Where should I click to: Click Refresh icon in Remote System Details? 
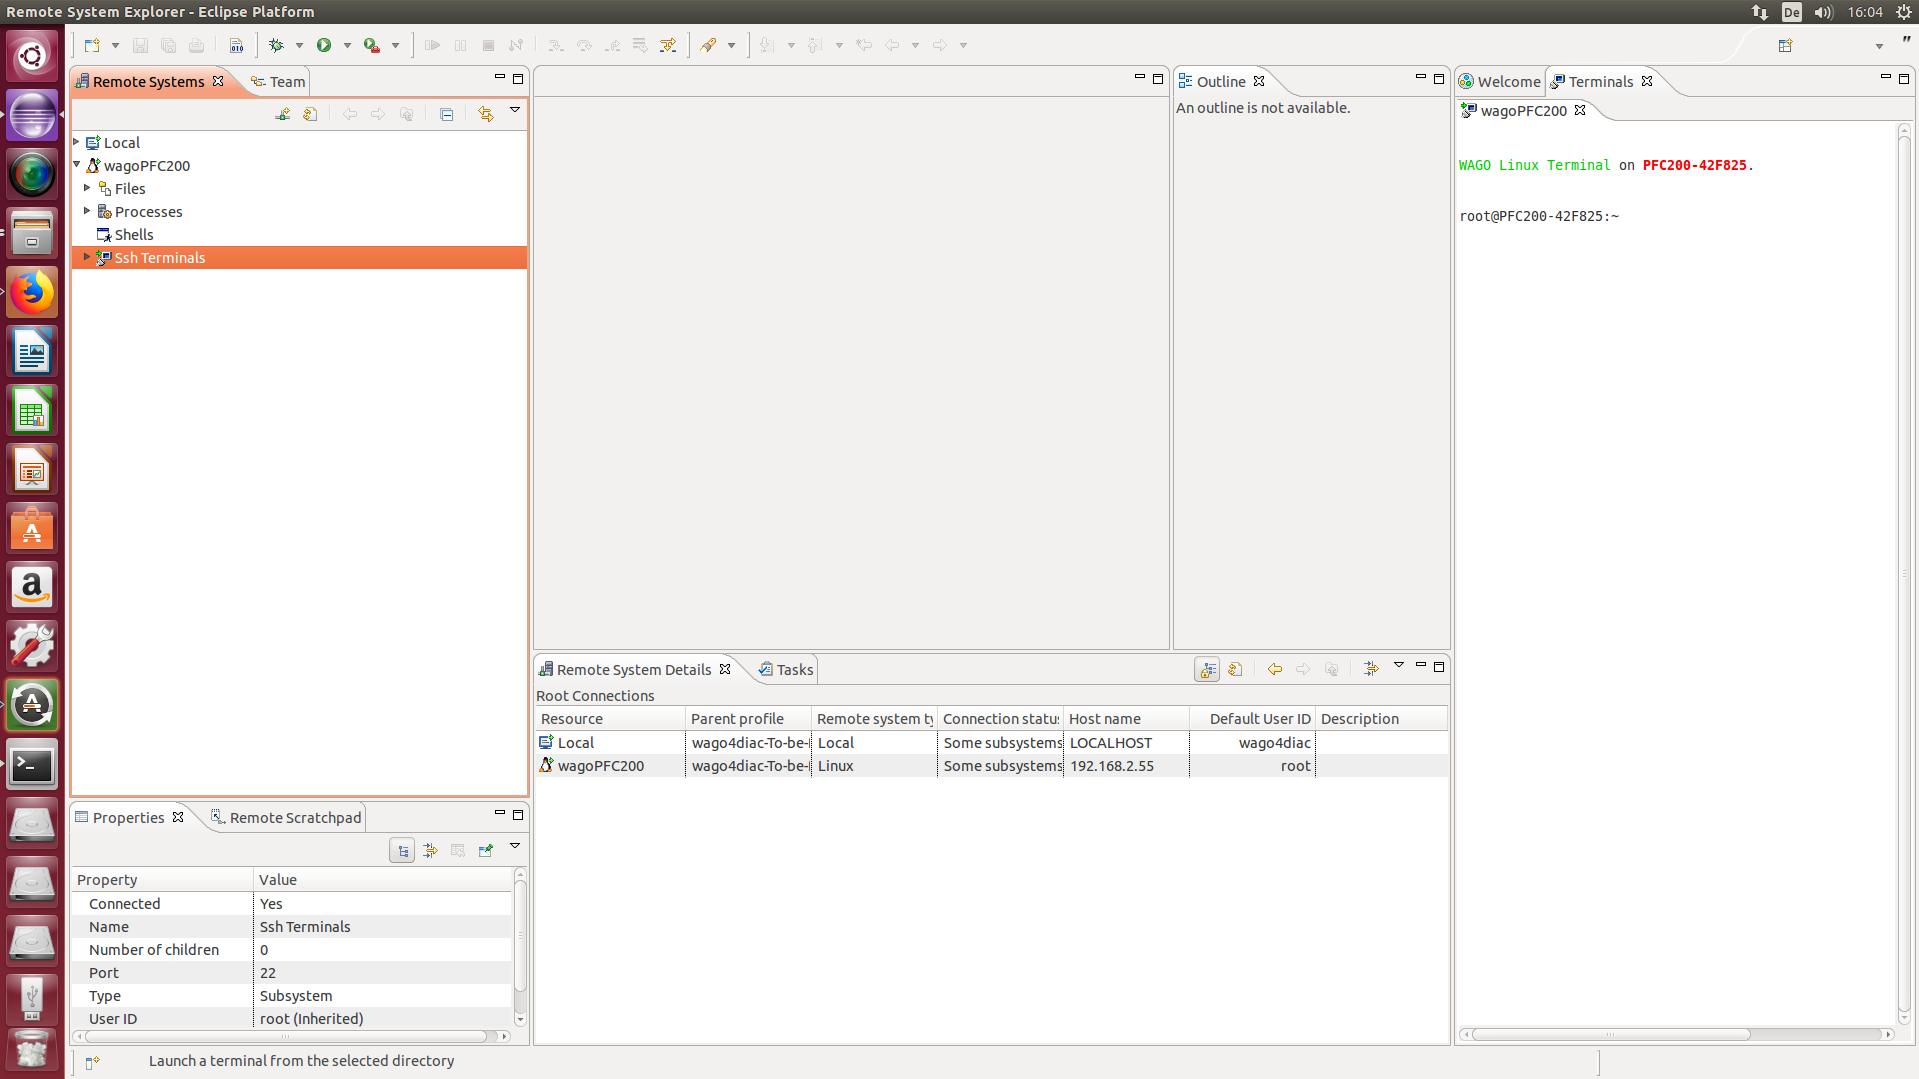[1236, 669]
